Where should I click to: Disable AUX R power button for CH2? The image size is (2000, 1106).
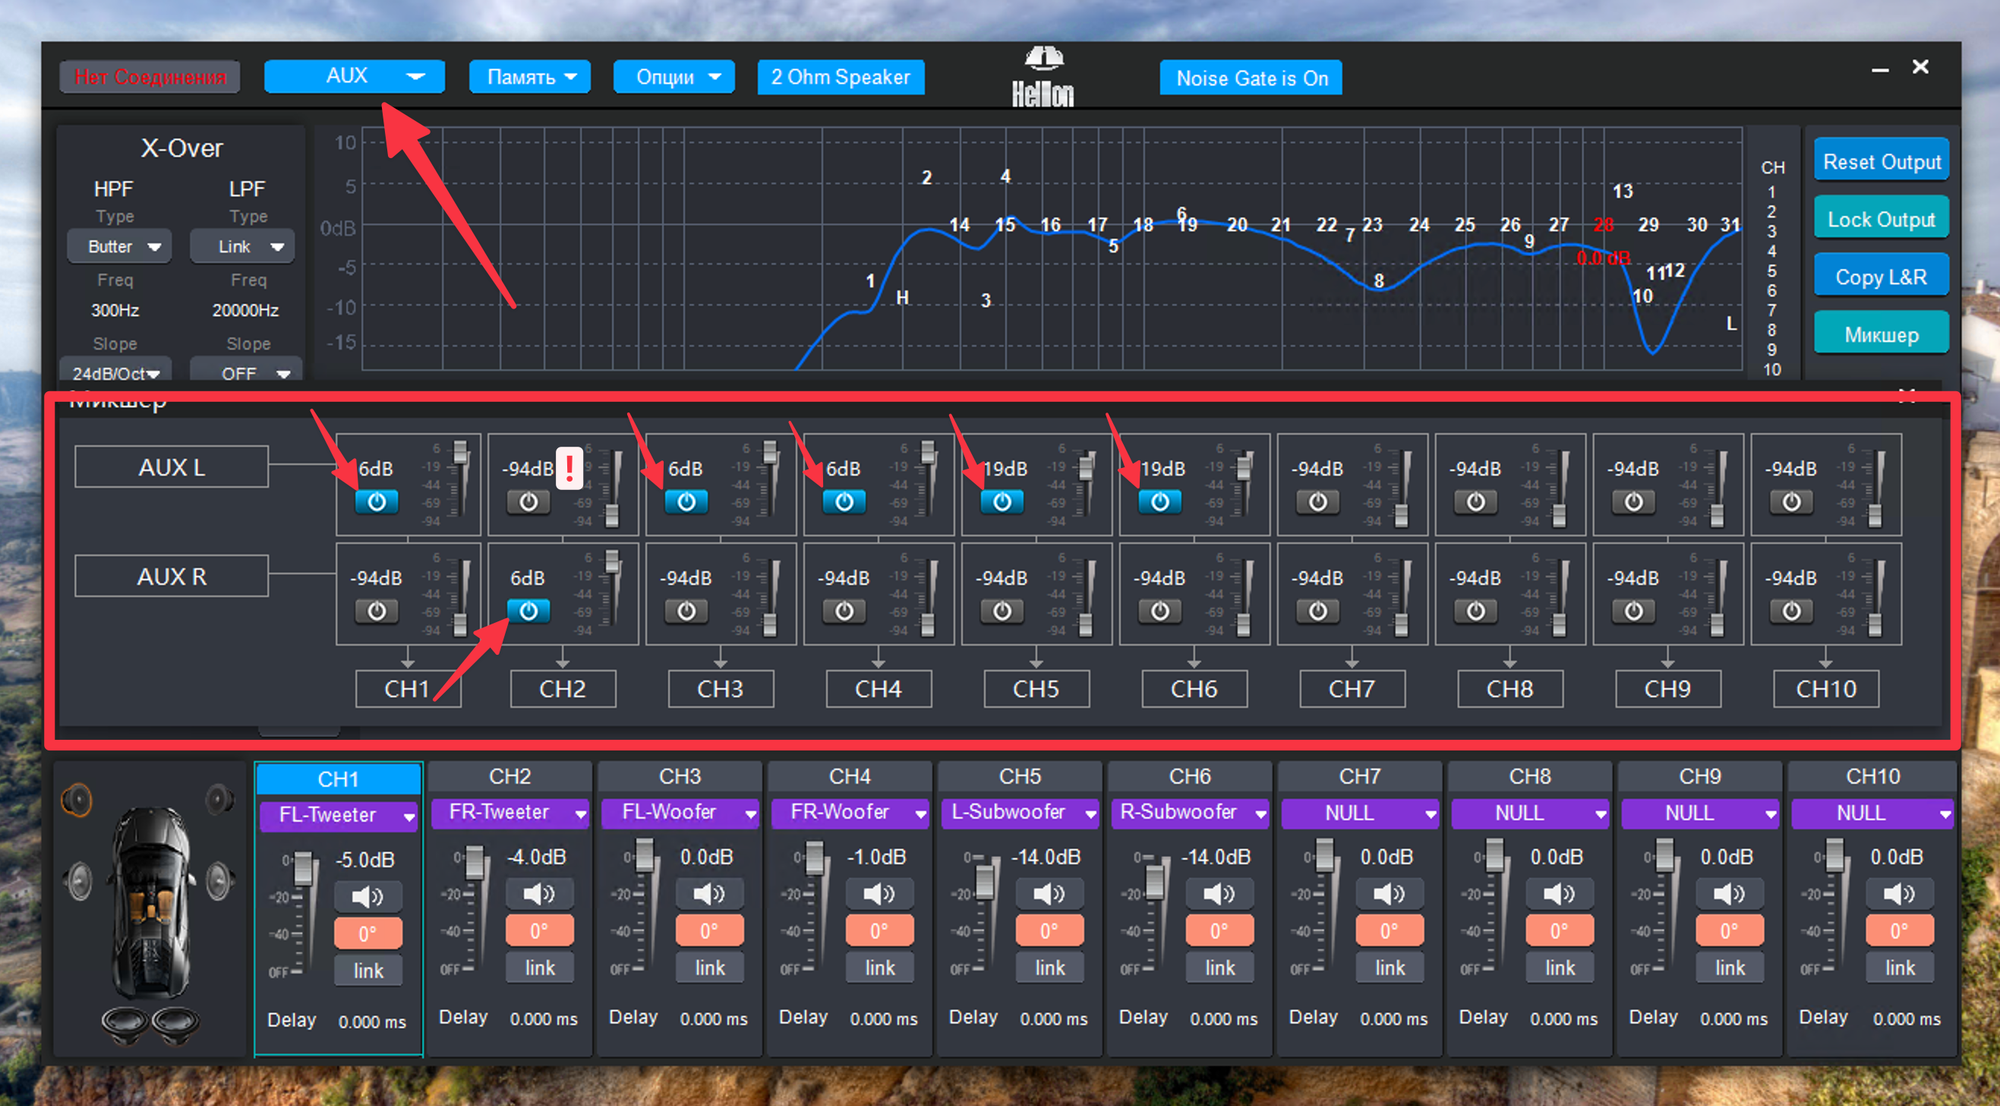pyautogui.click(x=529, y=611)
